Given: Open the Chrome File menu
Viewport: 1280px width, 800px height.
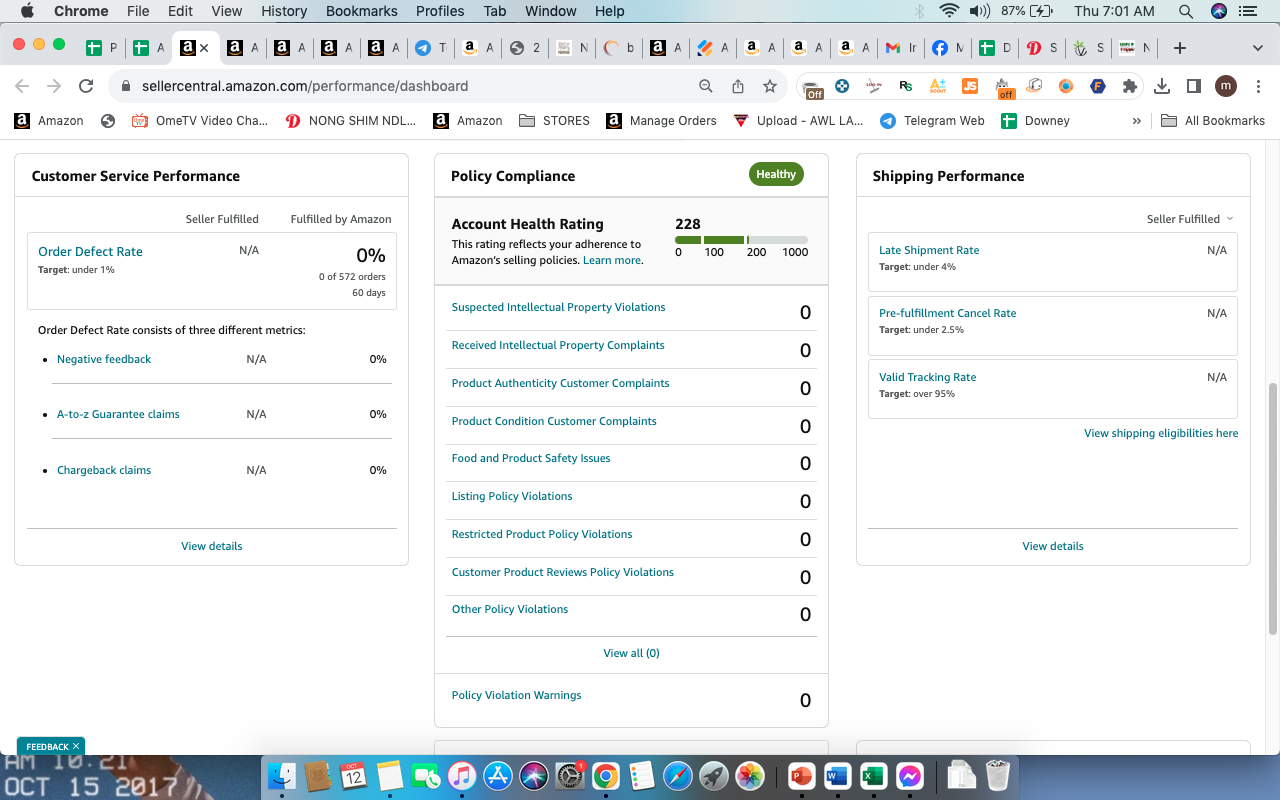Looking at the screenshot, I should tap(138, 11).
